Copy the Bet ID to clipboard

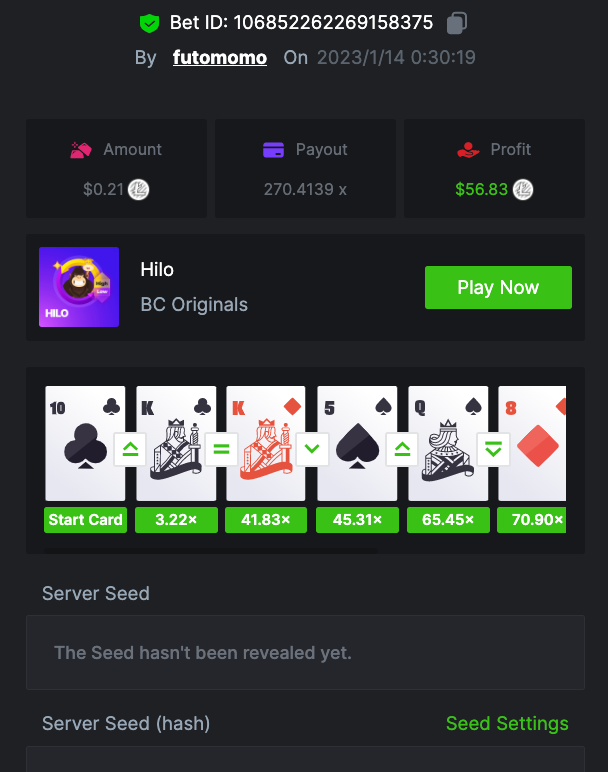(457, 23)
